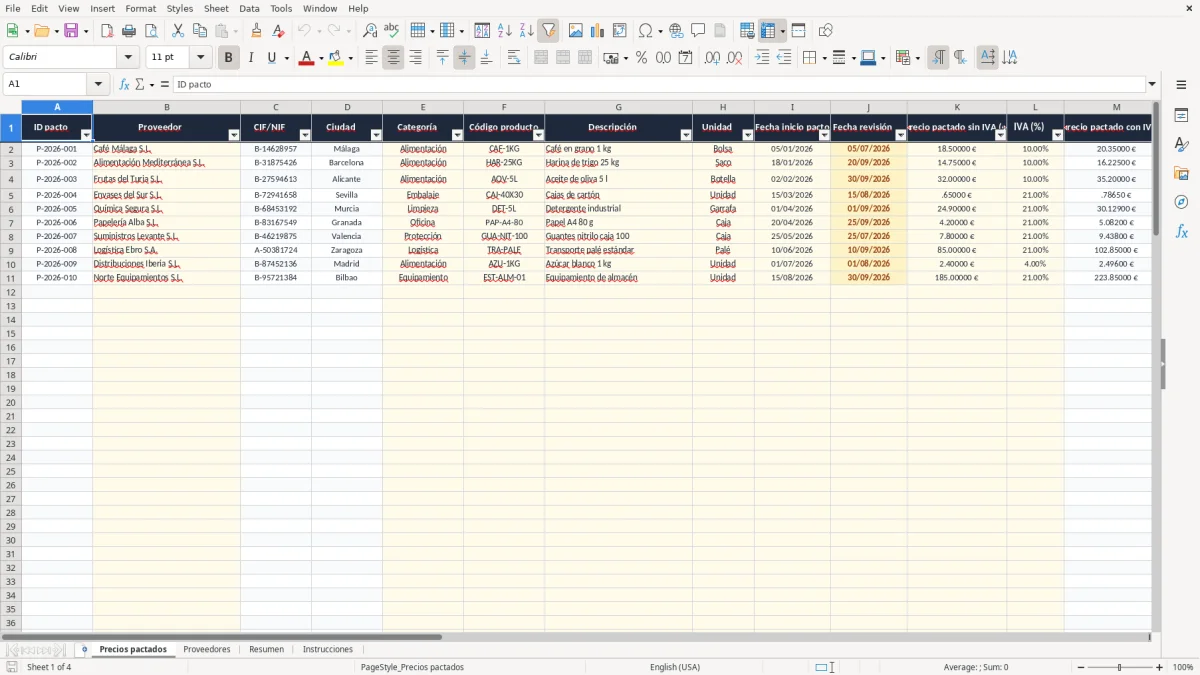Open sidebar Properties panel
Viewport: 1200px width, 675px height.
coord(1181,116)
